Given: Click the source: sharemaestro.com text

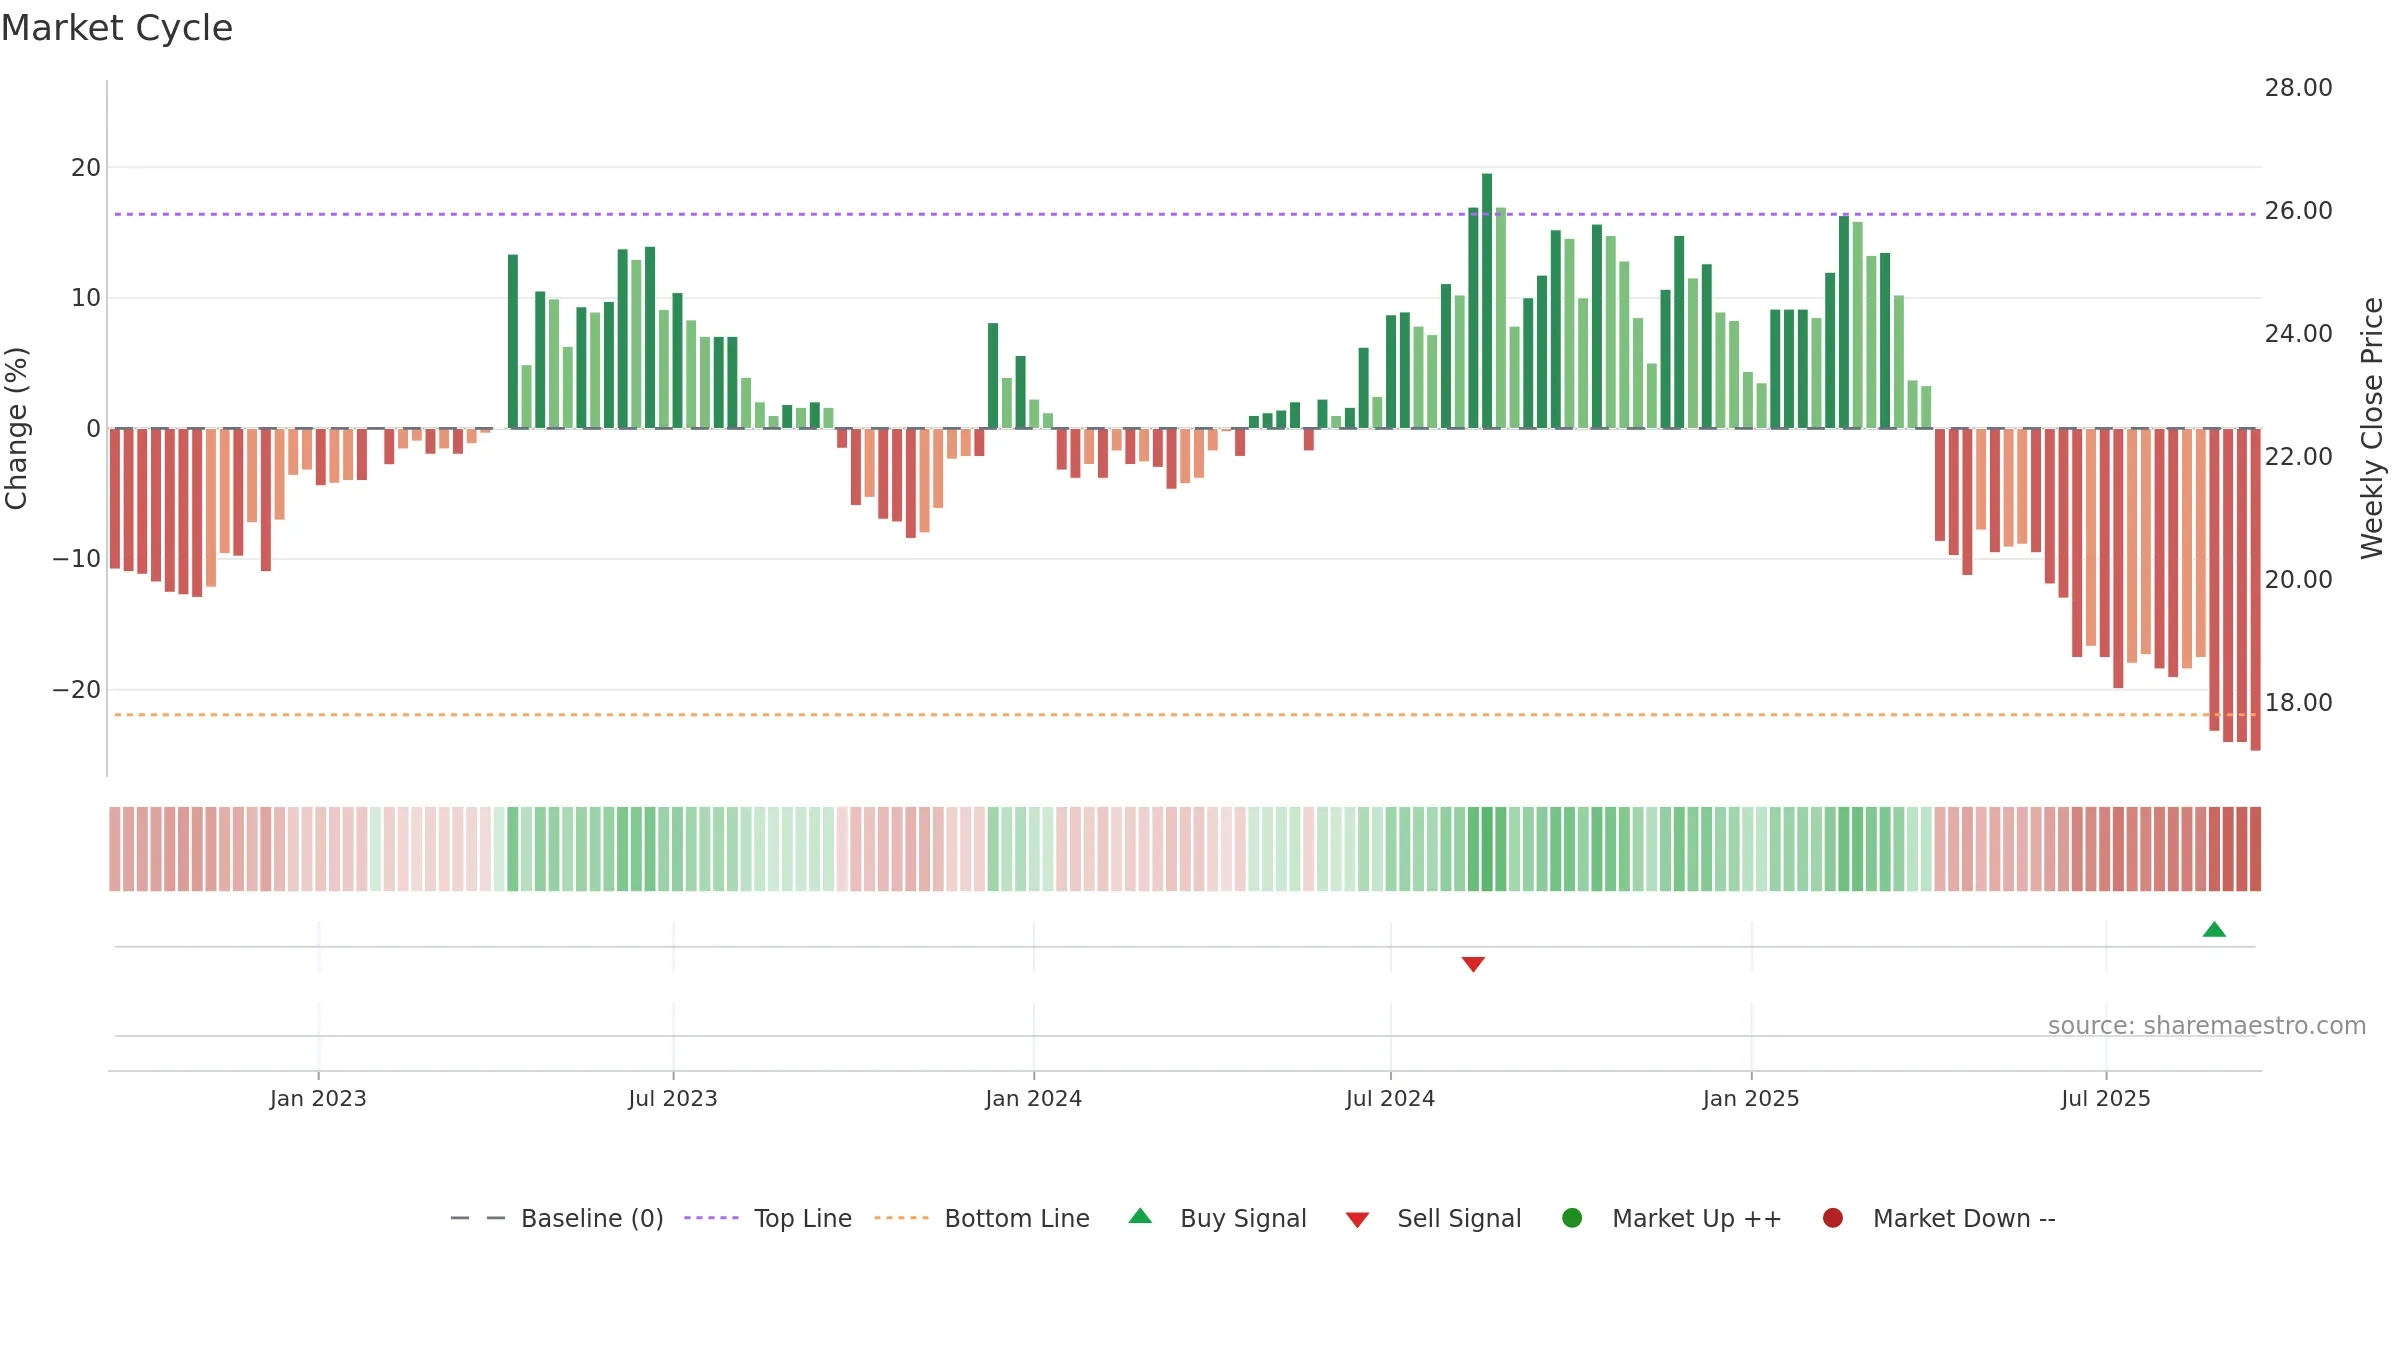Looking at the screenshot, I should [2207, 1026].
